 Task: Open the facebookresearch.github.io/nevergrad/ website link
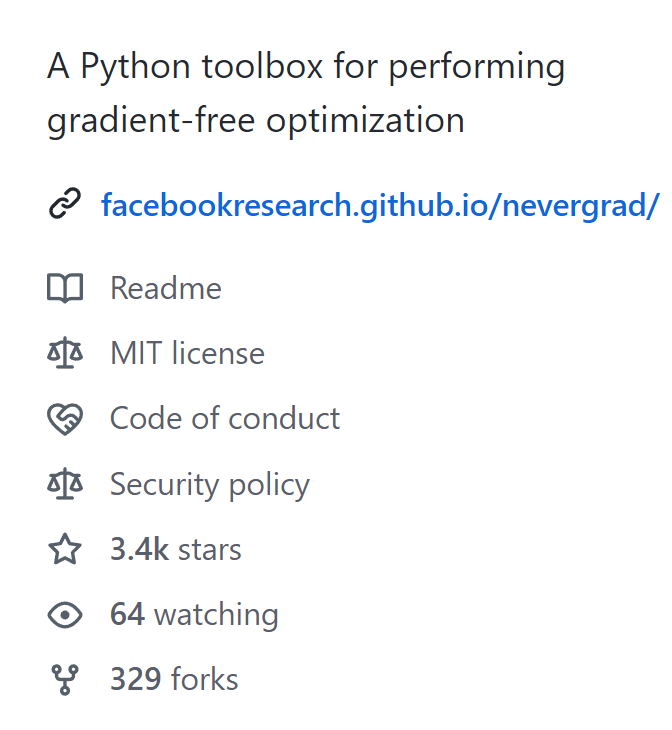[x=380, y=205]
